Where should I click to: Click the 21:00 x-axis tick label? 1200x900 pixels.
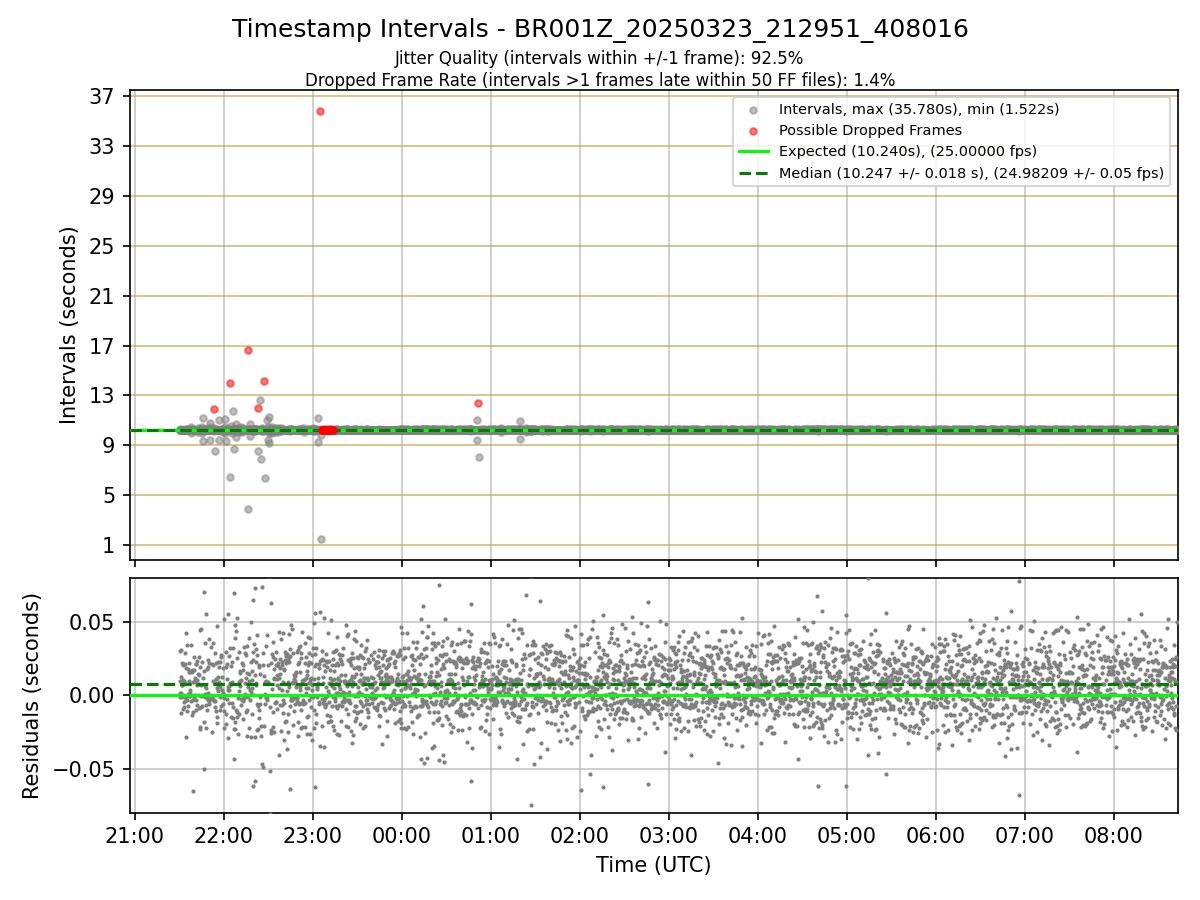(x=134, y=835)
